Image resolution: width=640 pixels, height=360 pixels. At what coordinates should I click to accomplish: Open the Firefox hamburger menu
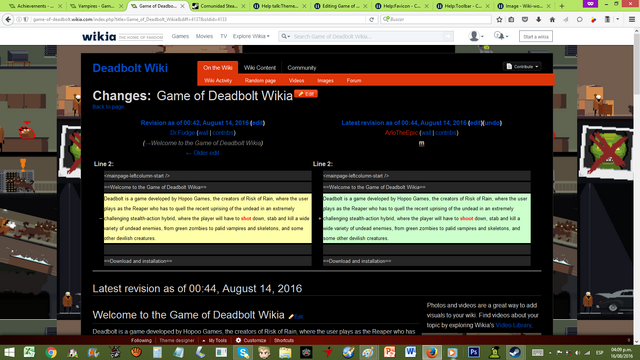pyautogui.click(x=632, y=19)
